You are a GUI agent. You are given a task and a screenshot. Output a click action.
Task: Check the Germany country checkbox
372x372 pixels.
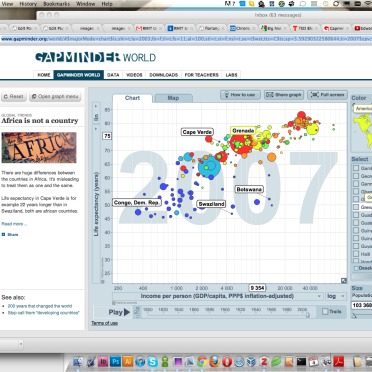(356, 184)
